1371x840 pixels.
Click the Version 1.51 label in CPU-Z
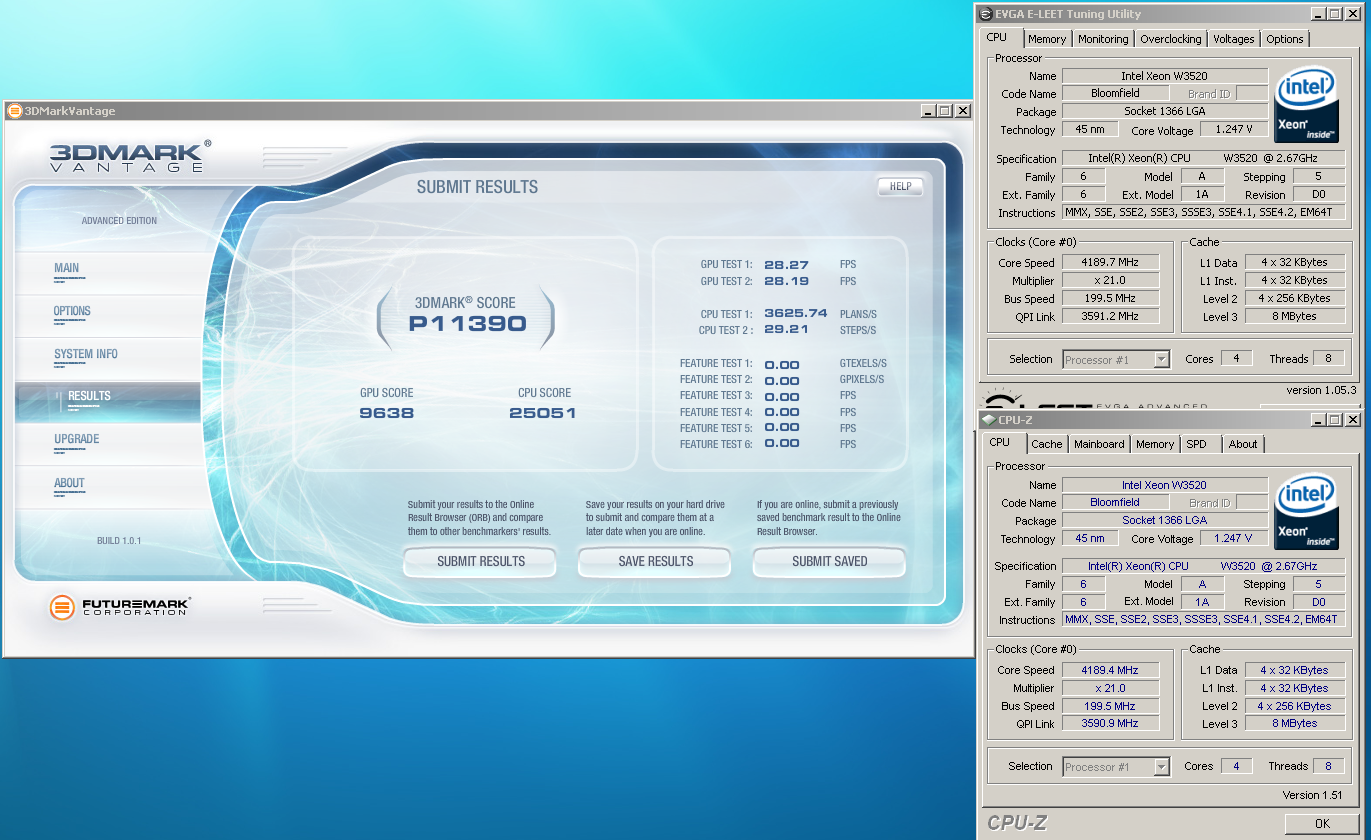coord(1314,795)
